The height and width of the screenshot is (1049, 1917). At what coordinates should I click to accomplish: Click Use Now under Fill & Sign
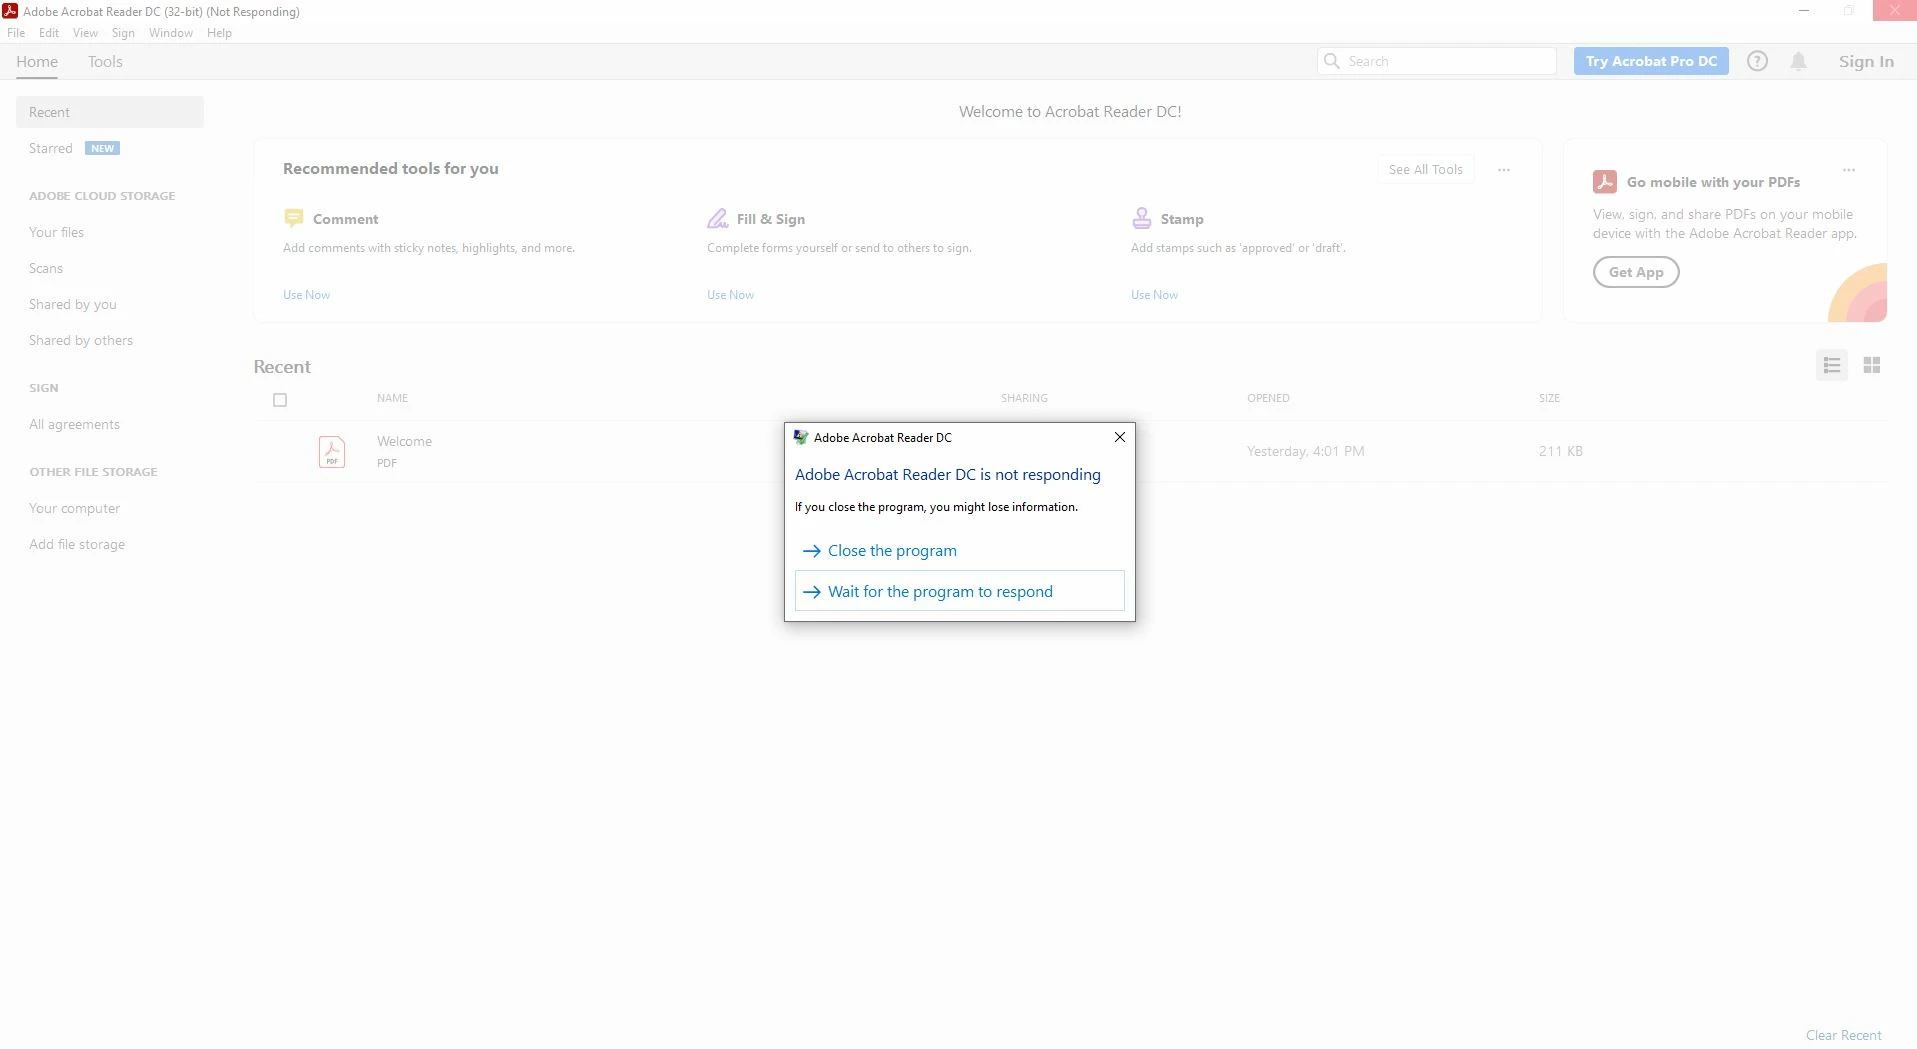click(730, 295)
